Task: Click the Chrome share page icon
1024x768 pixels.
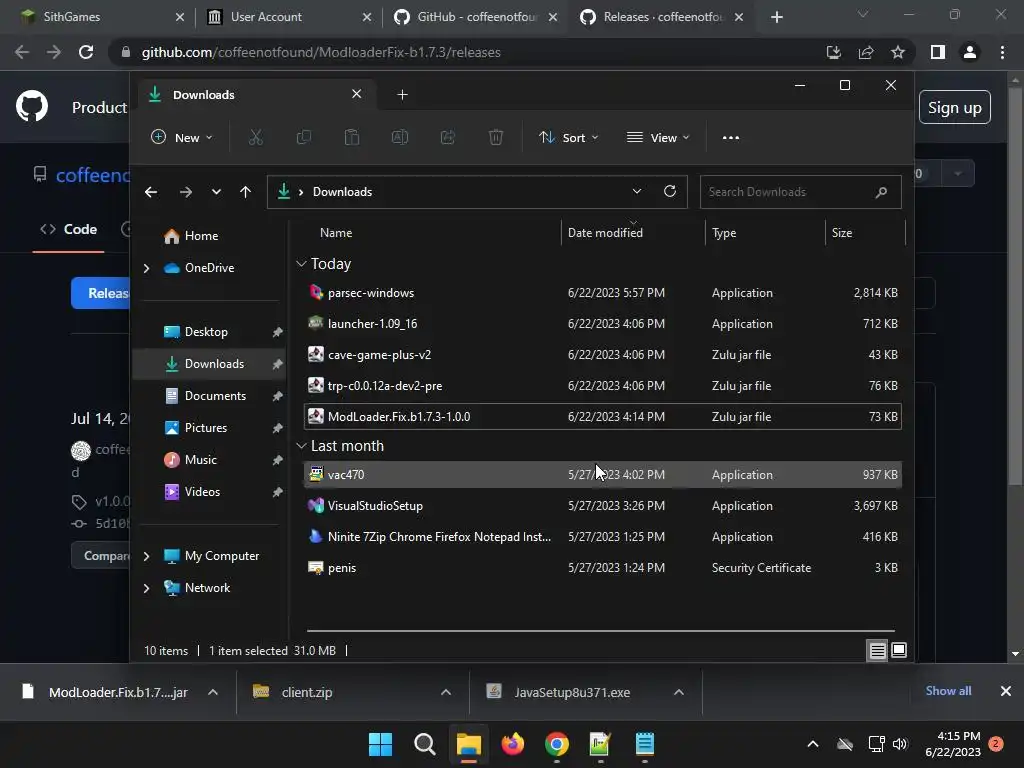Action: click(x=866, y=52)
